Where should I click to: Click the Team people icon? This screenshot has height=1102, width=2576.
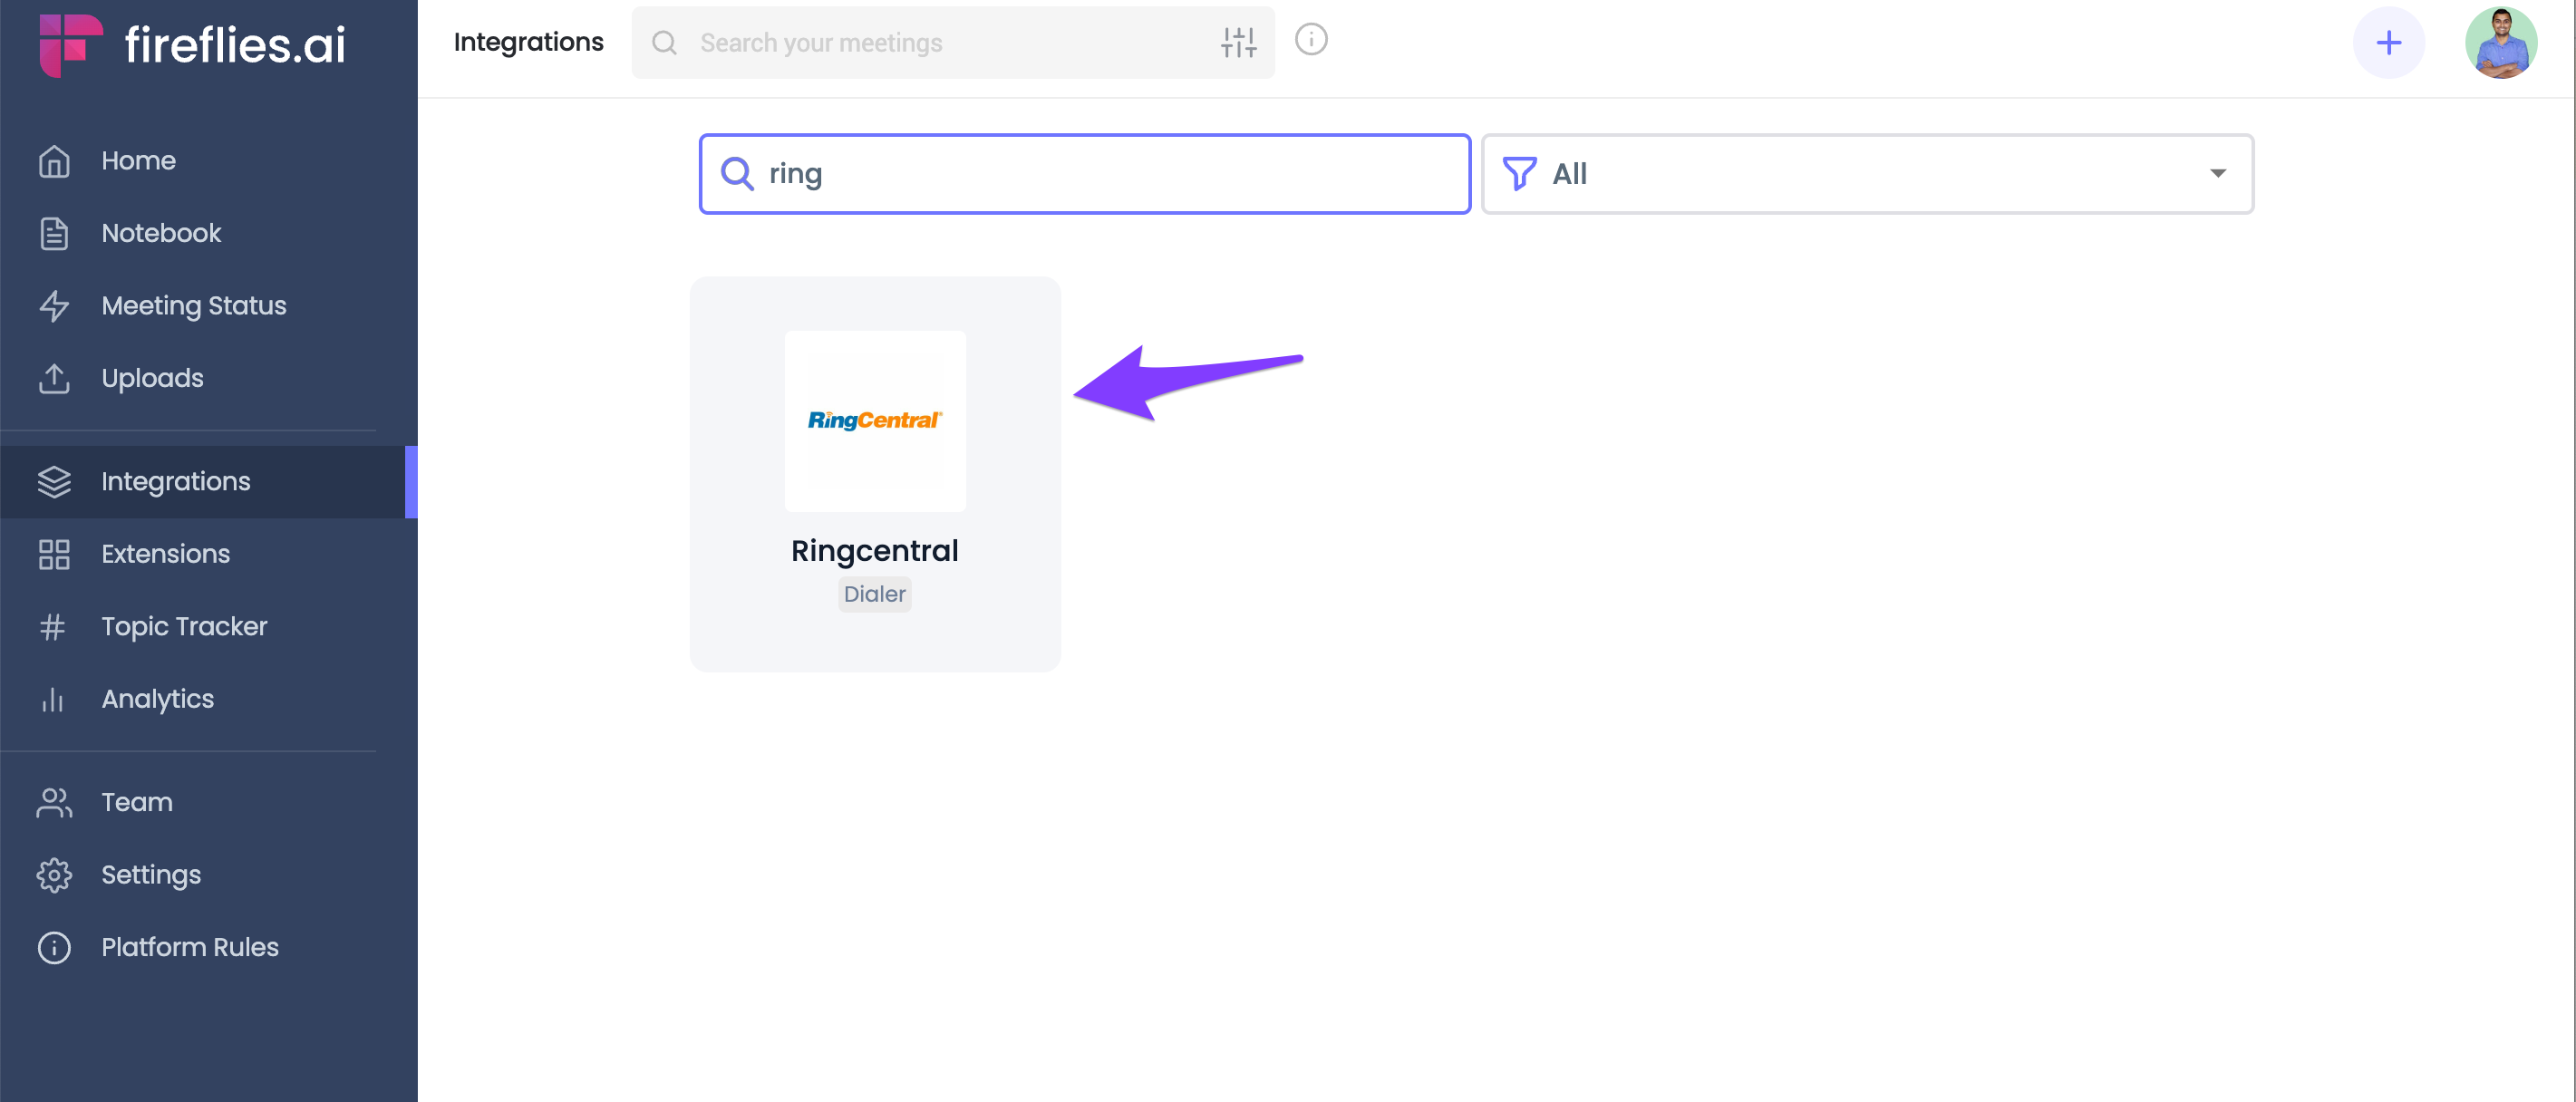pyautogui.click(x=54, y=803)
